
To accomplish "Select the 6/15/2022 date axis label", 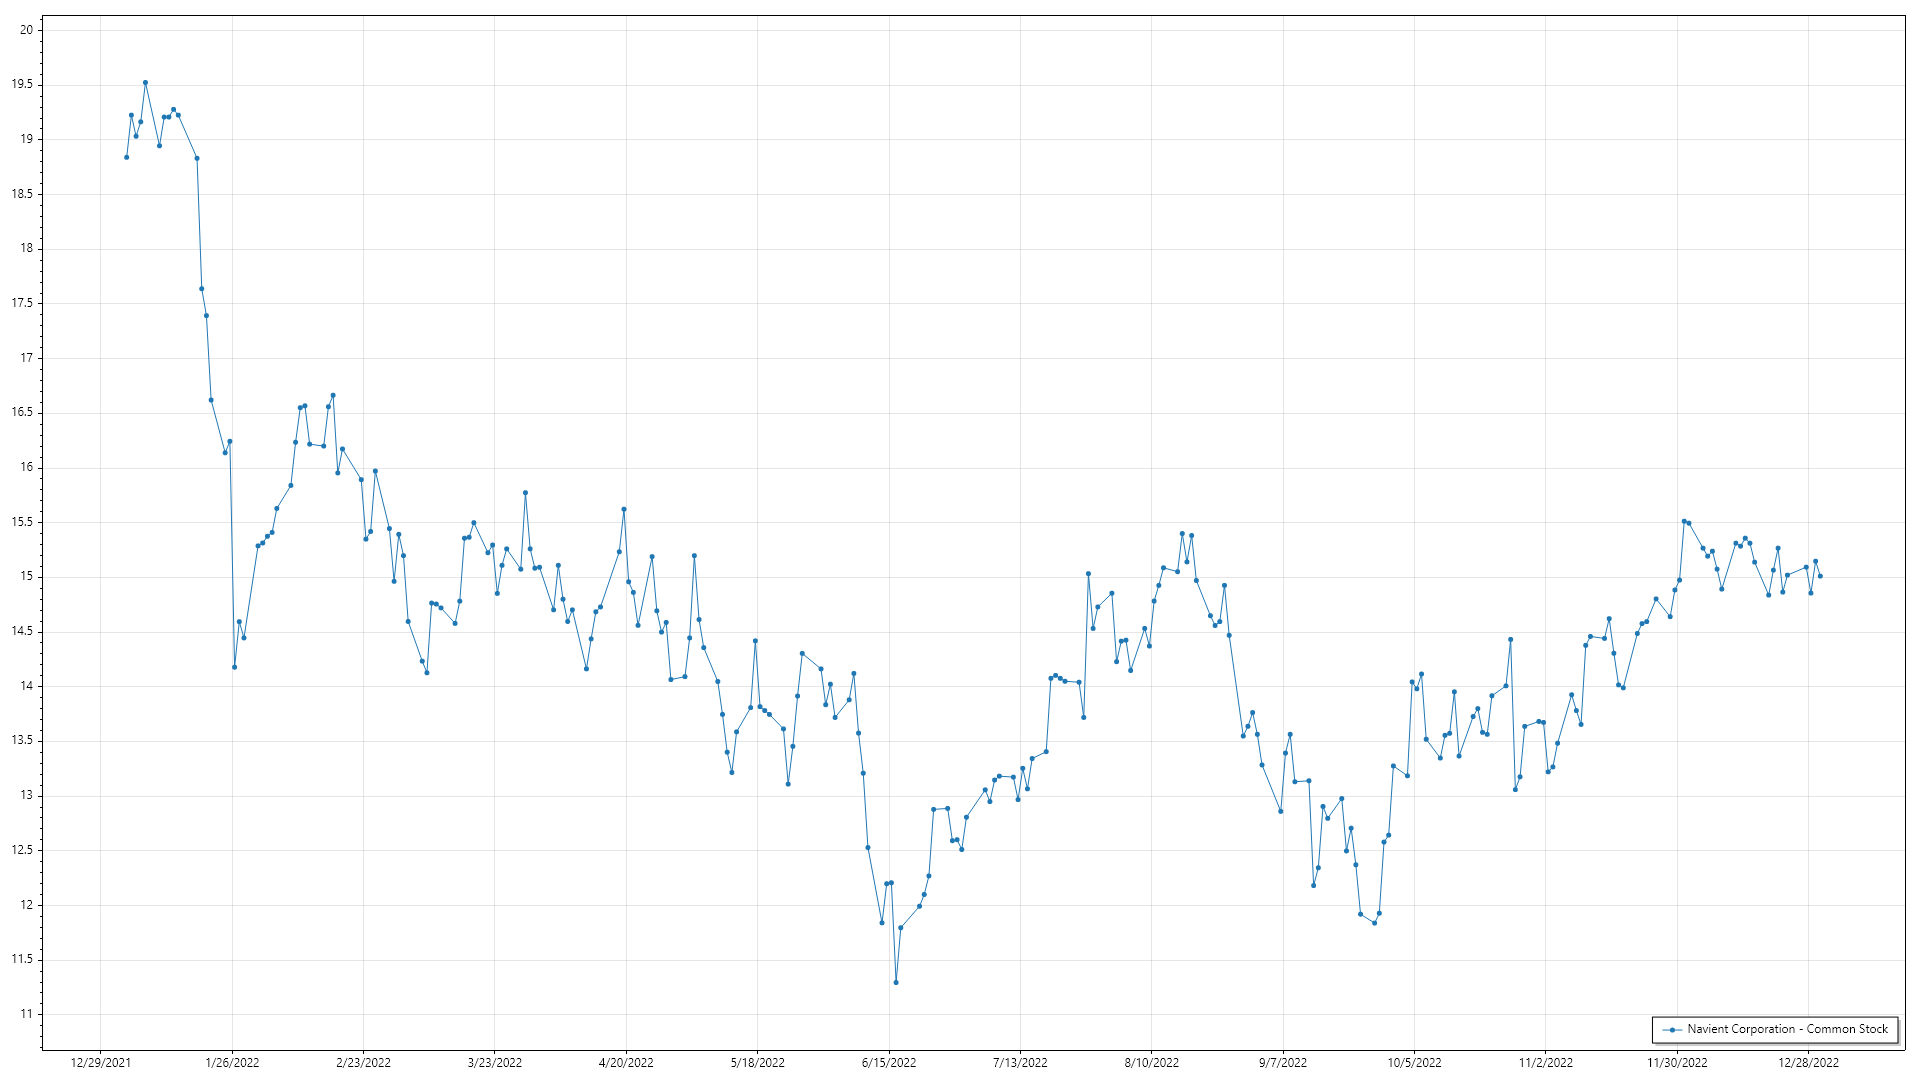I will pos(889,1062).
